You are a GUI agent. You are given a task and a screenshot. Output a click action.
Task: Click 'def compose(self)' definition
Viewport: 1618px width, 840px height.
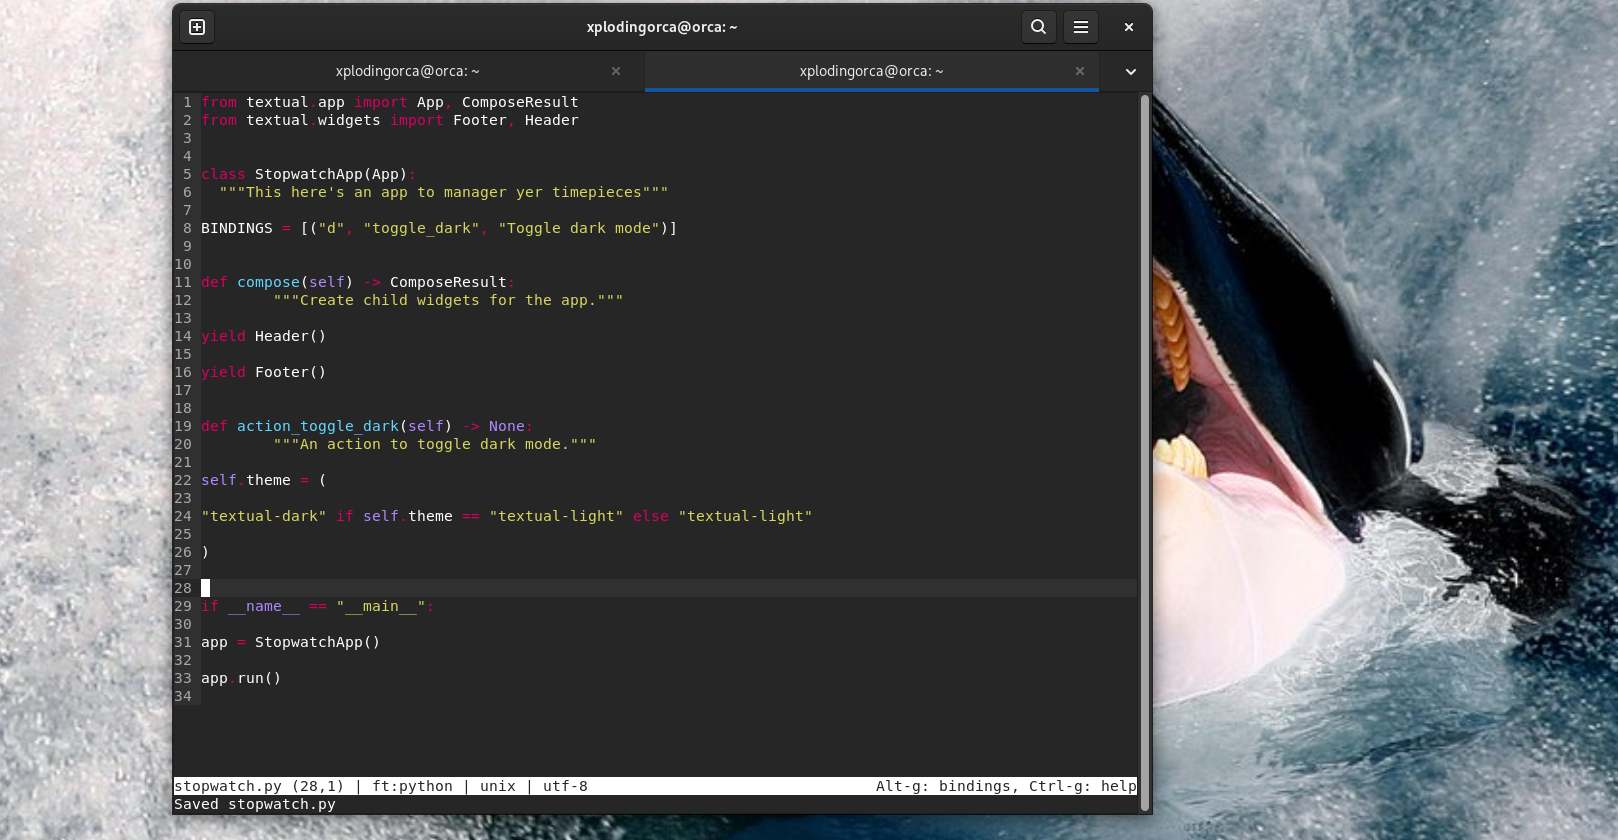[x=358, y=282]
